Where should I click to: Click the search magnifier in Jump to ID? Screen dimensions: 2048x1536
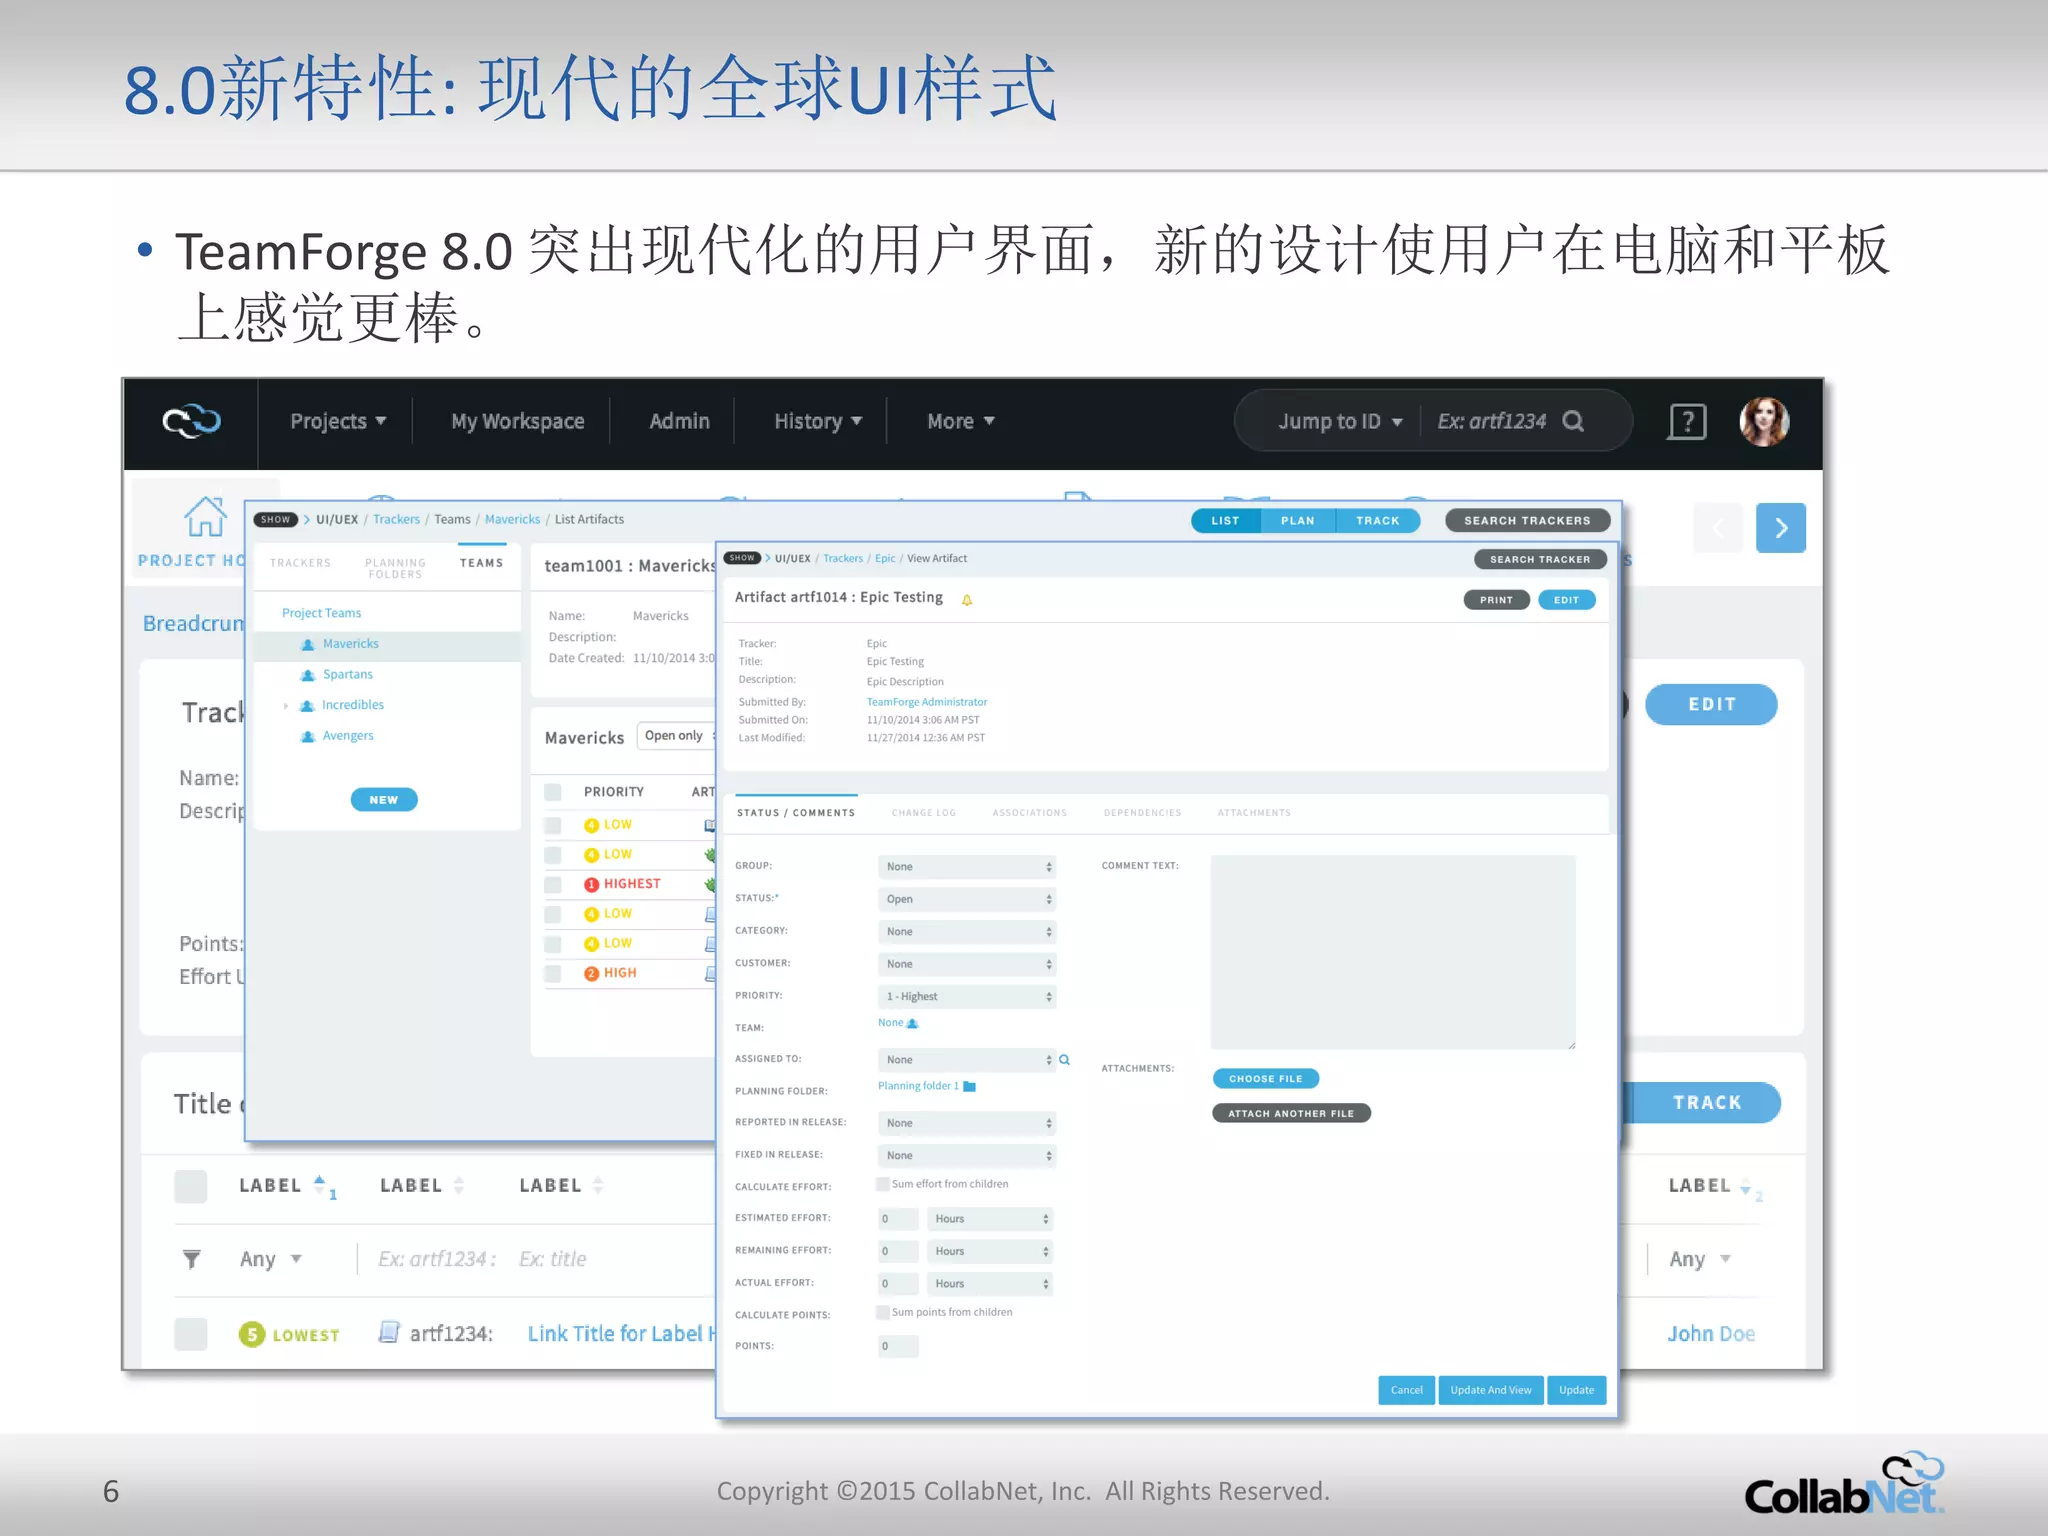(x=1573, y=421)
